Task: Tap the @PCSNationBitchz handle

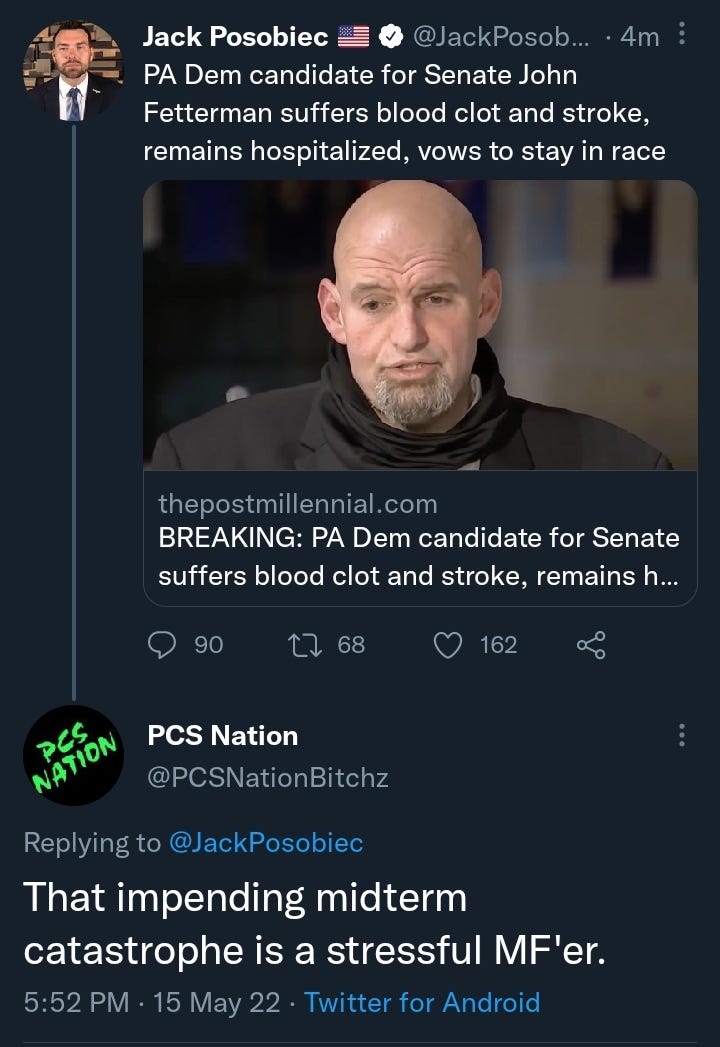Action: tap(267, 777)
